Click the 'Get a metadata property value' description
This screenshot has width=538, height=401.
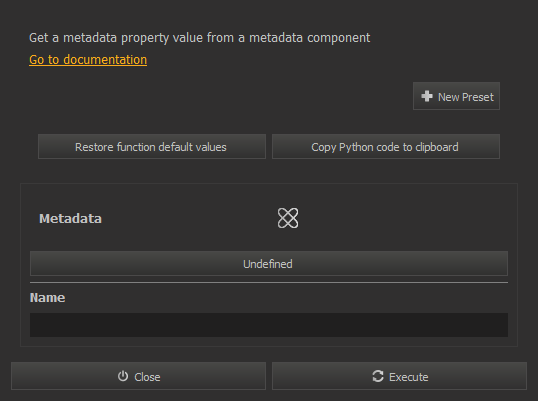(x=199, y=38)
